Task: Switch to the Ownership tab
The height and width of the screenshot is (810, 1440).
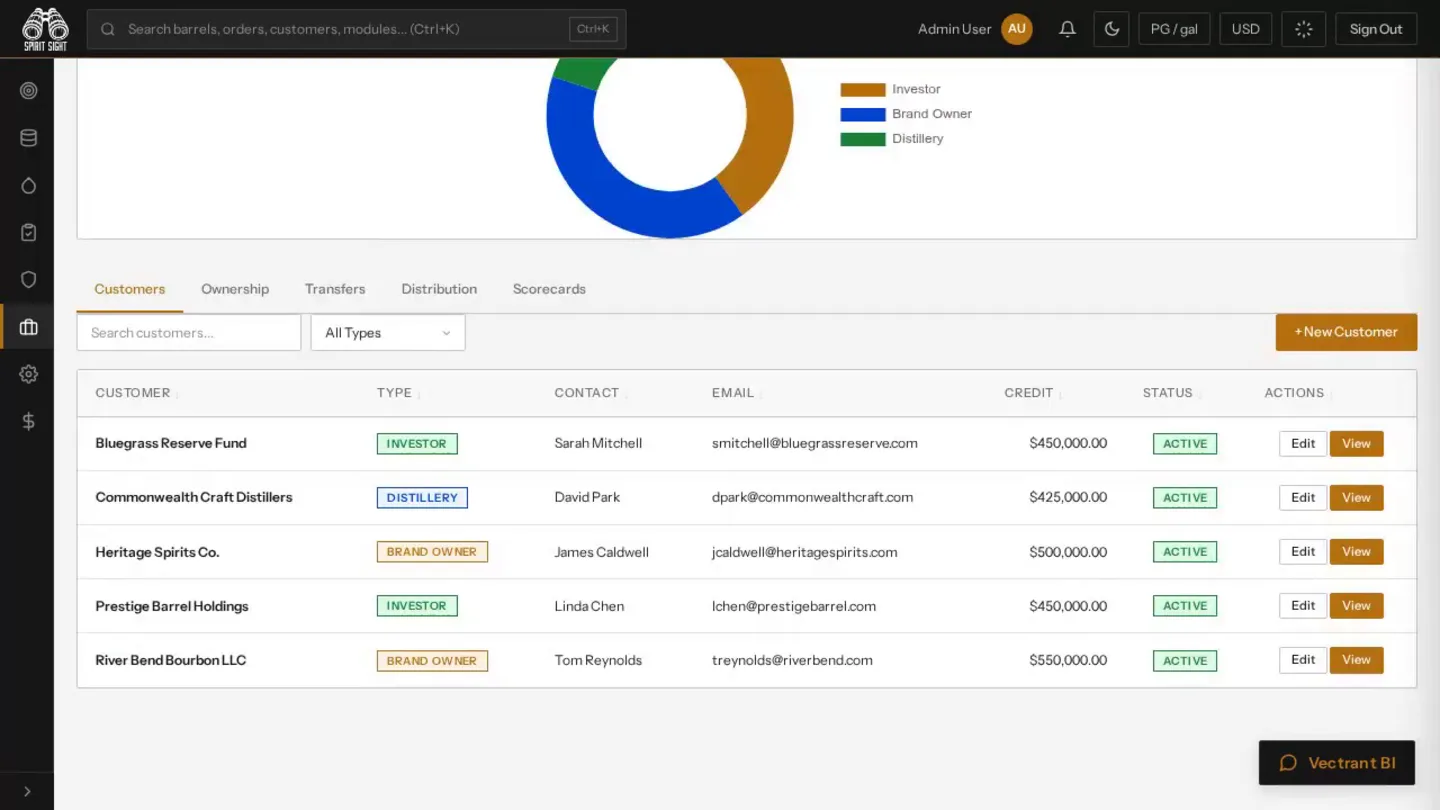Action: 235,289
